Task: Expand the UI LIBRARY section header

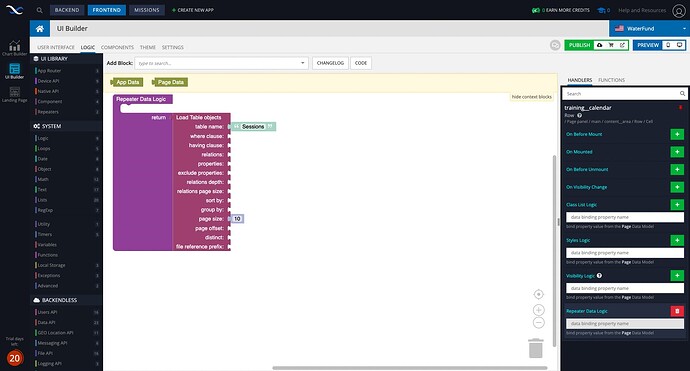Action: coord(66,59)
